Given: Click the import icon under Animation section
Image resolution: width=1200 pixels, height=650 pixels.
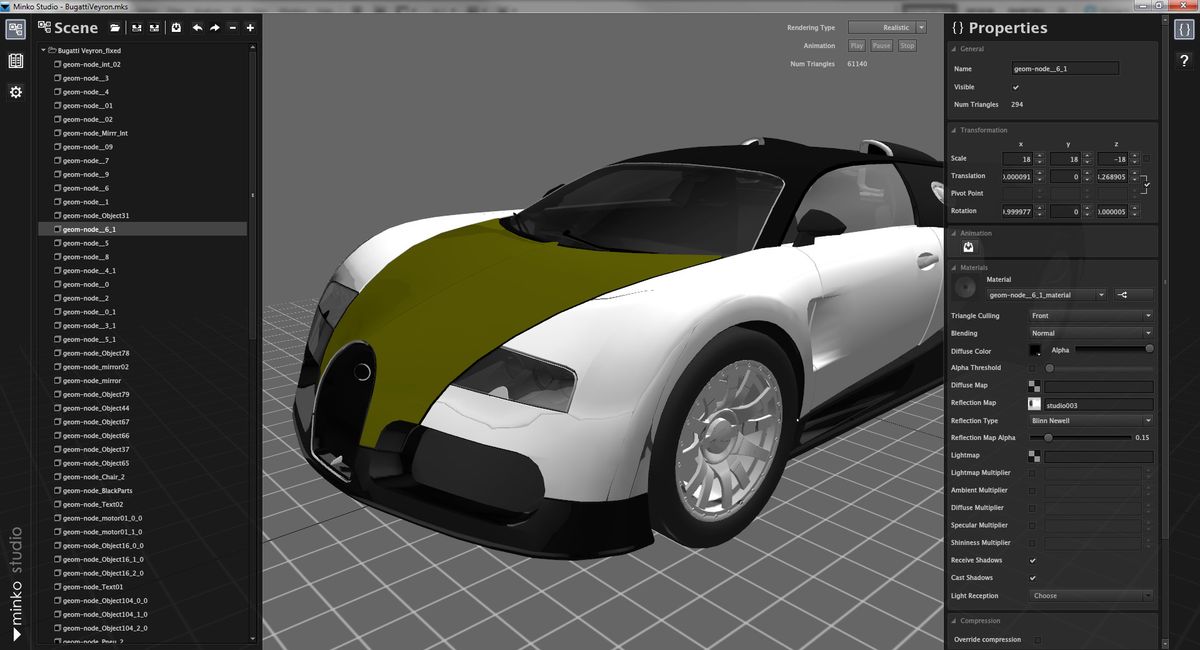Looking at the screenshot, I should (968, 247).
